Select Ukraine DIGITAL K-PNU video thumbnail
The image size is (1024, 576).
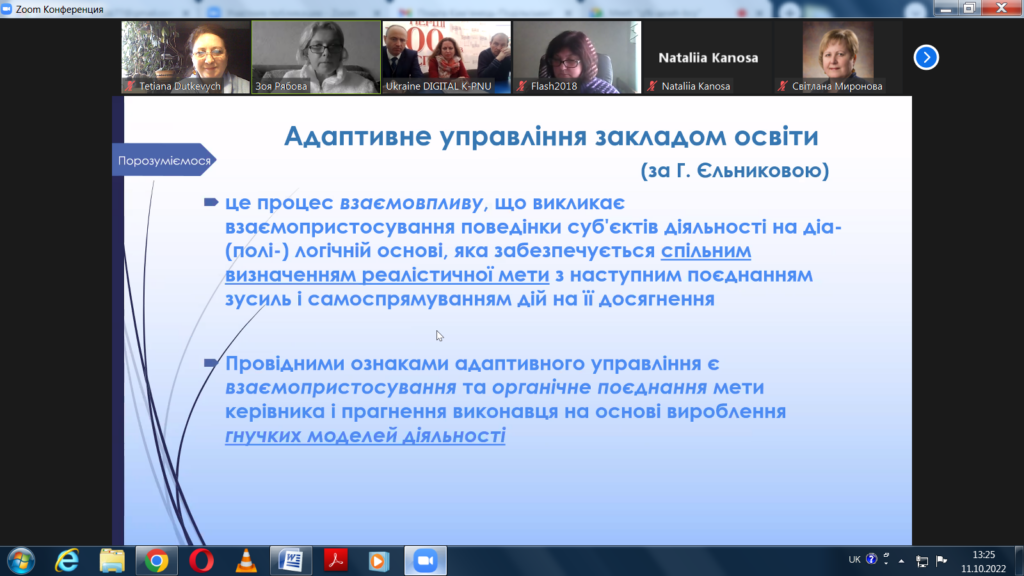pyautogui.click(x=446, y=57)
